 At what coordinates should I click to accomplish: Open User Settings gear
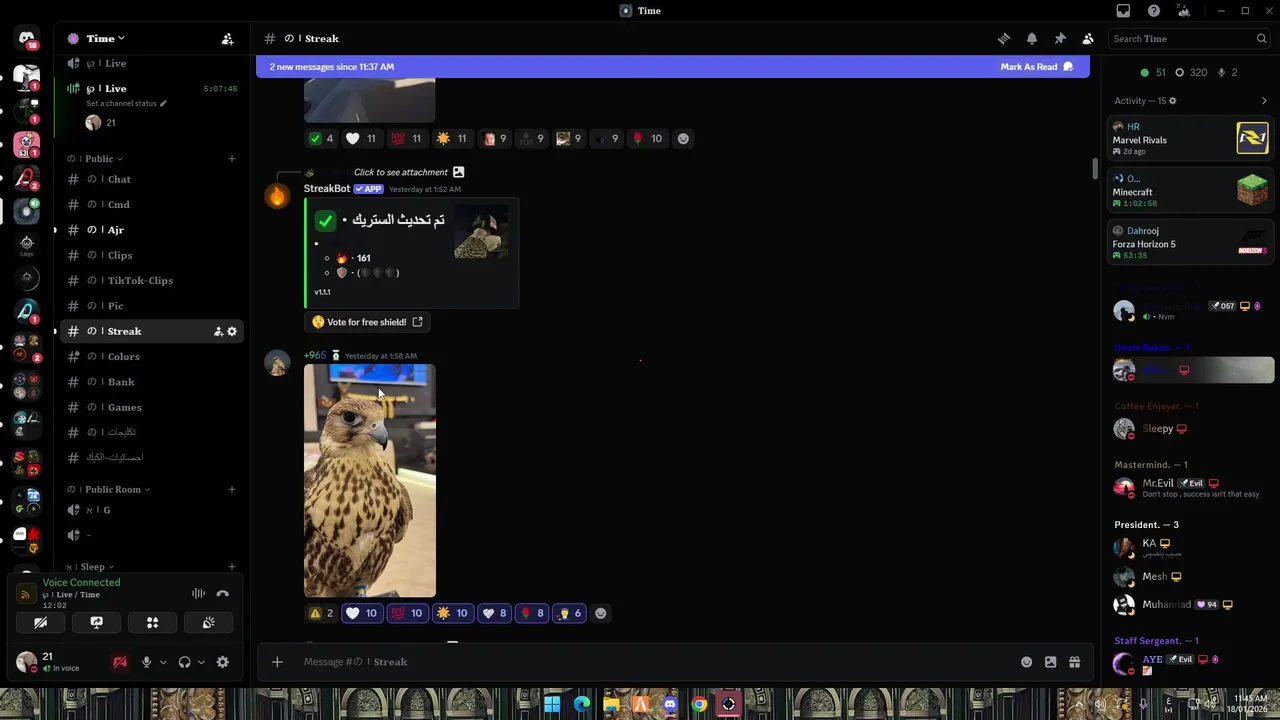(x=223, y=662)
